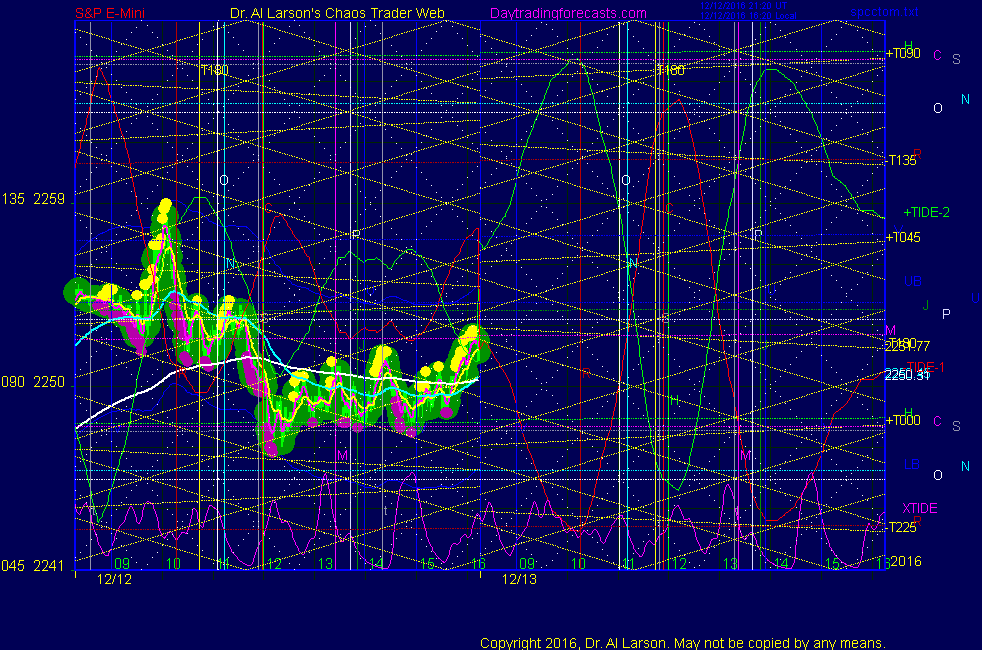982x650 pixels.
Task: Click the '2251.77' price value
Action: coord(907,346)
